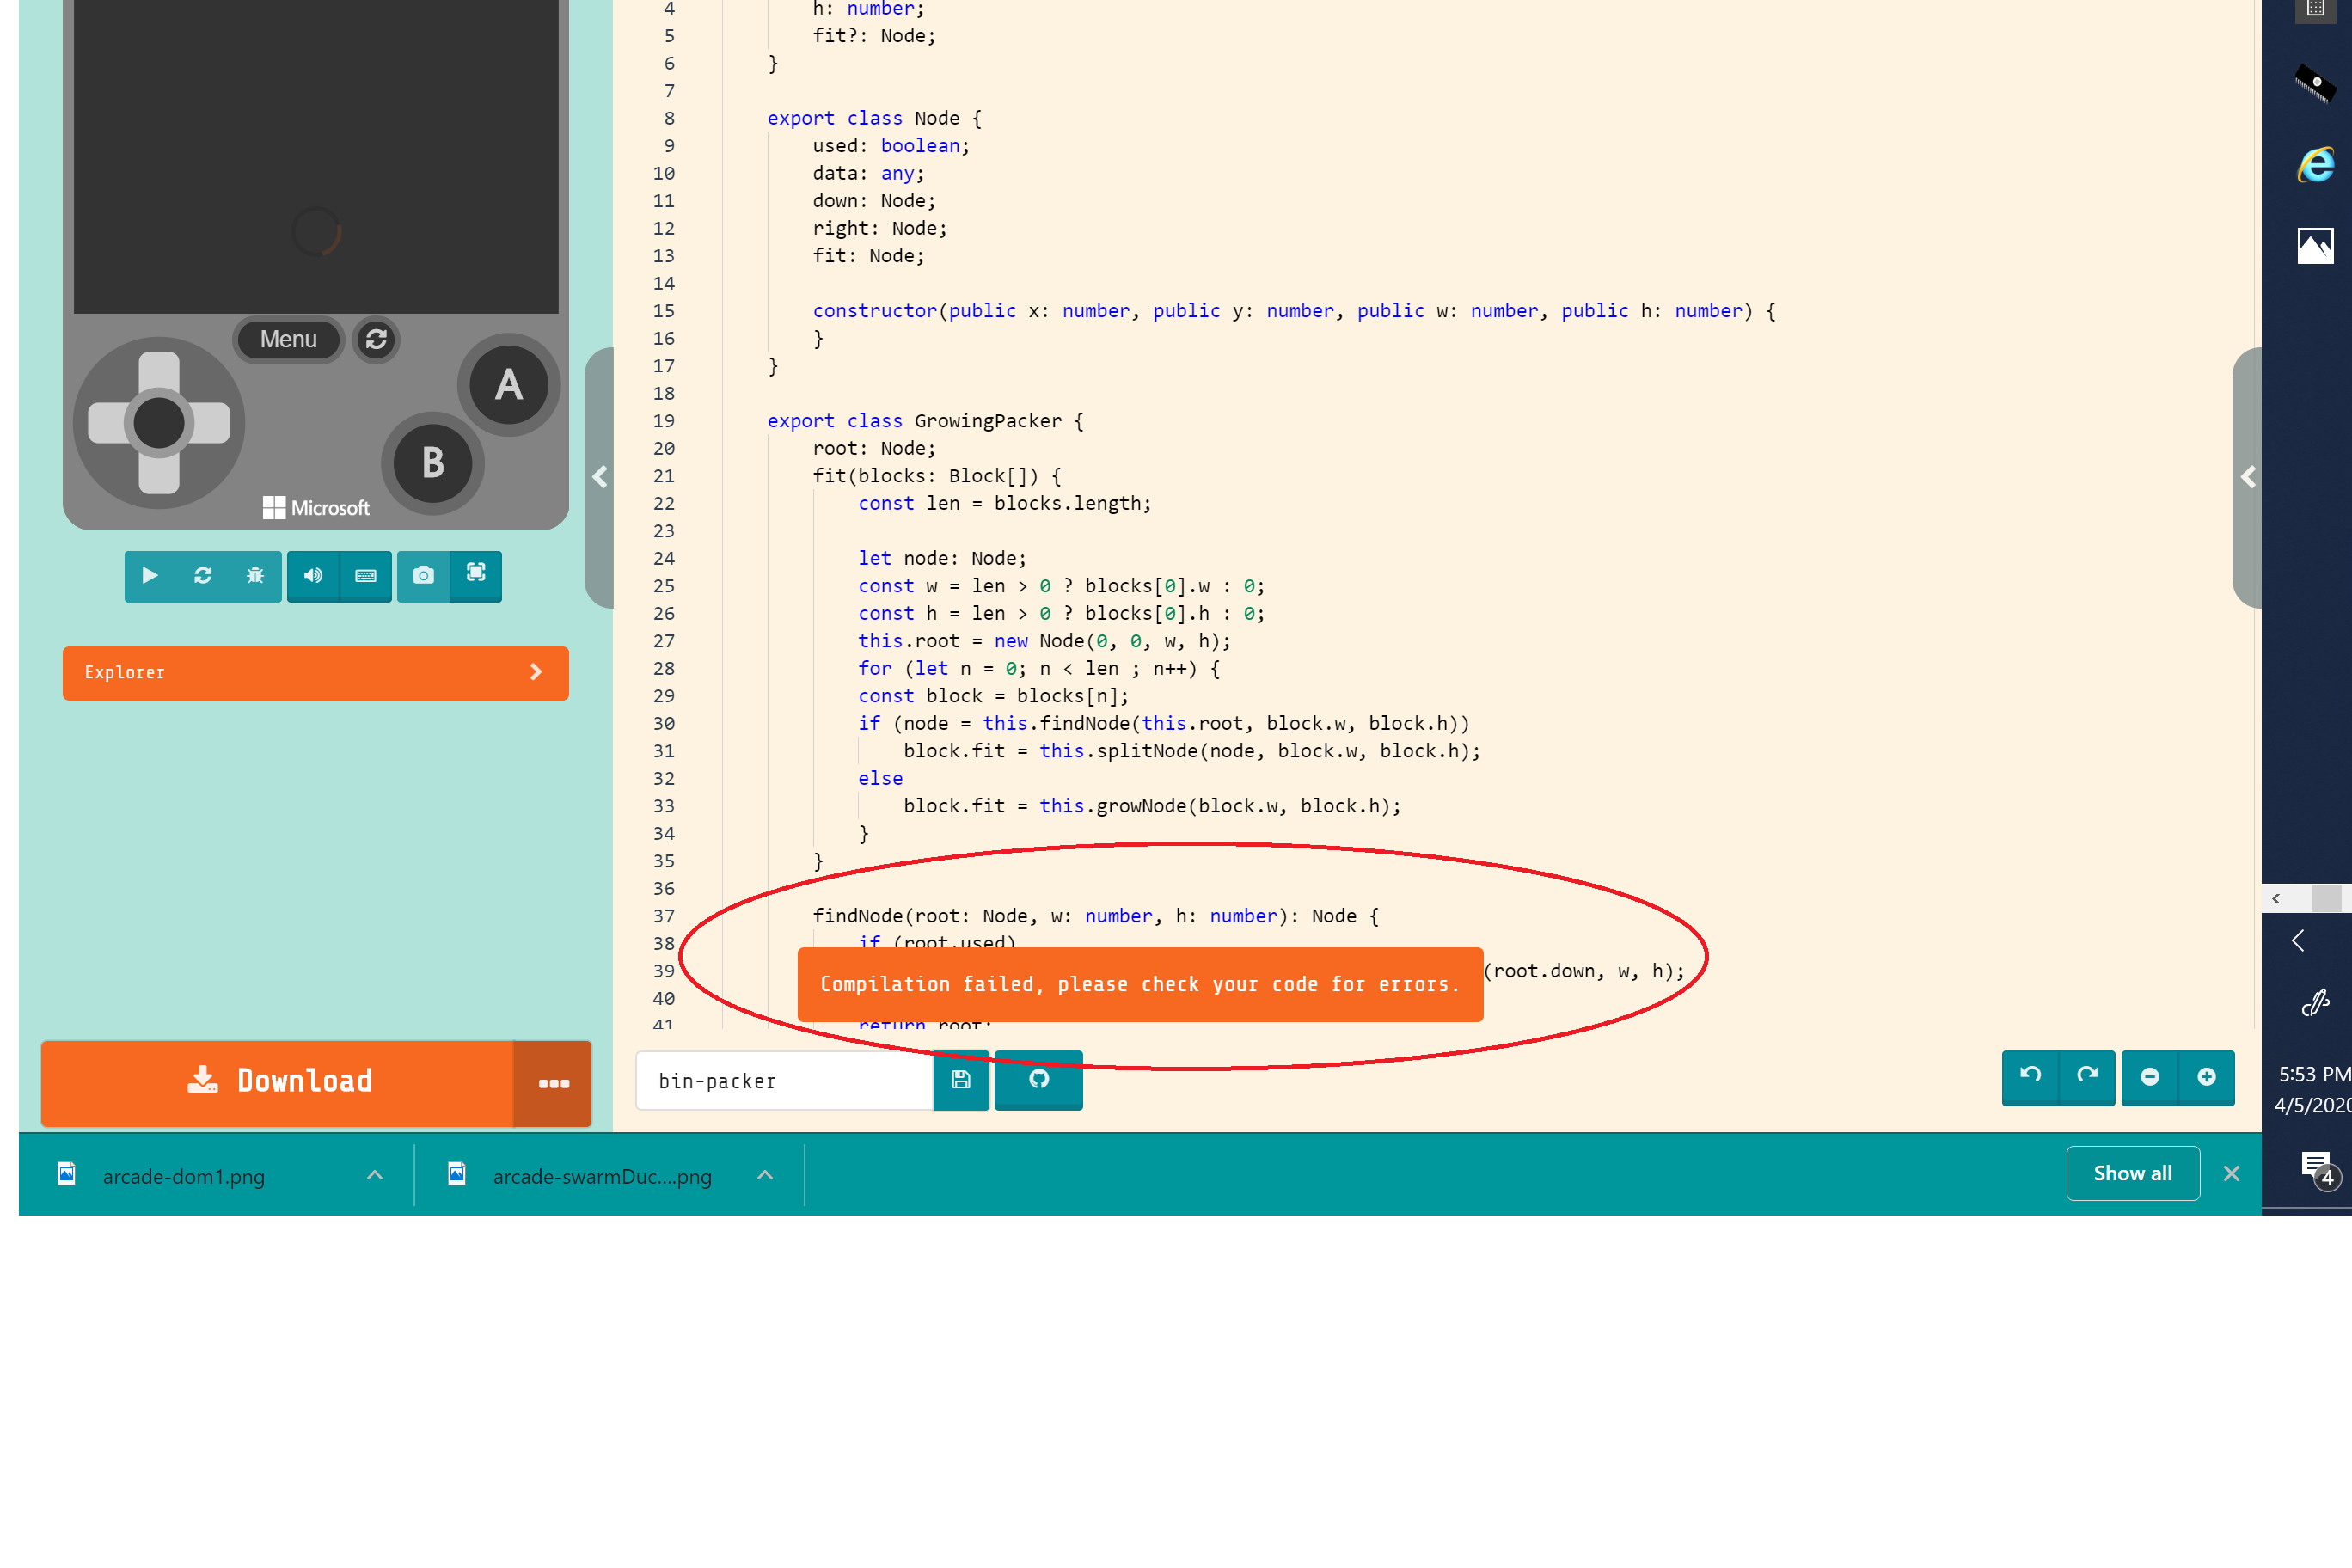2352x1568 pixels.
Task: Expand the Explorer panel
Action: (315, 672)
